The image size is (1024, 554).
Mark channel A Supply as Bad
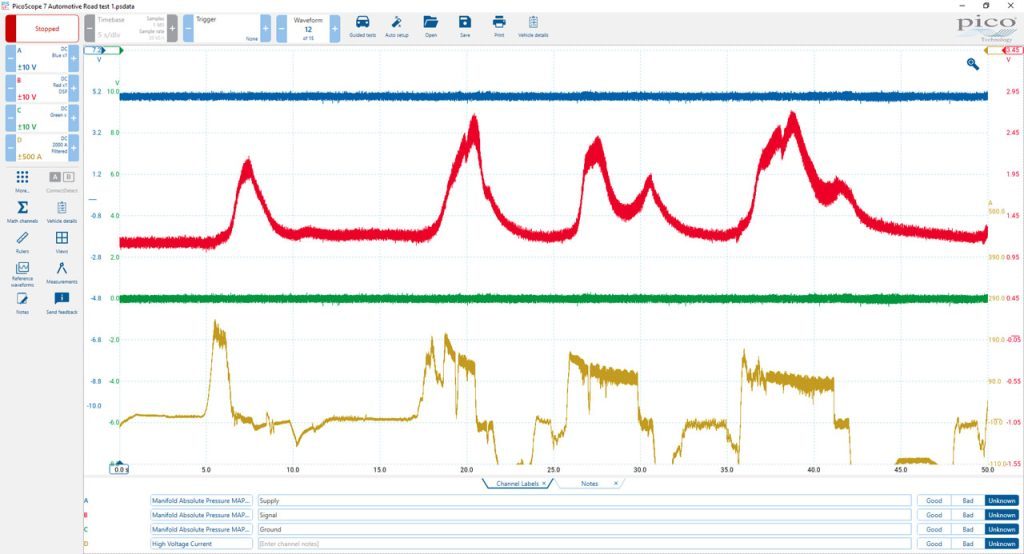click(968, 500)
